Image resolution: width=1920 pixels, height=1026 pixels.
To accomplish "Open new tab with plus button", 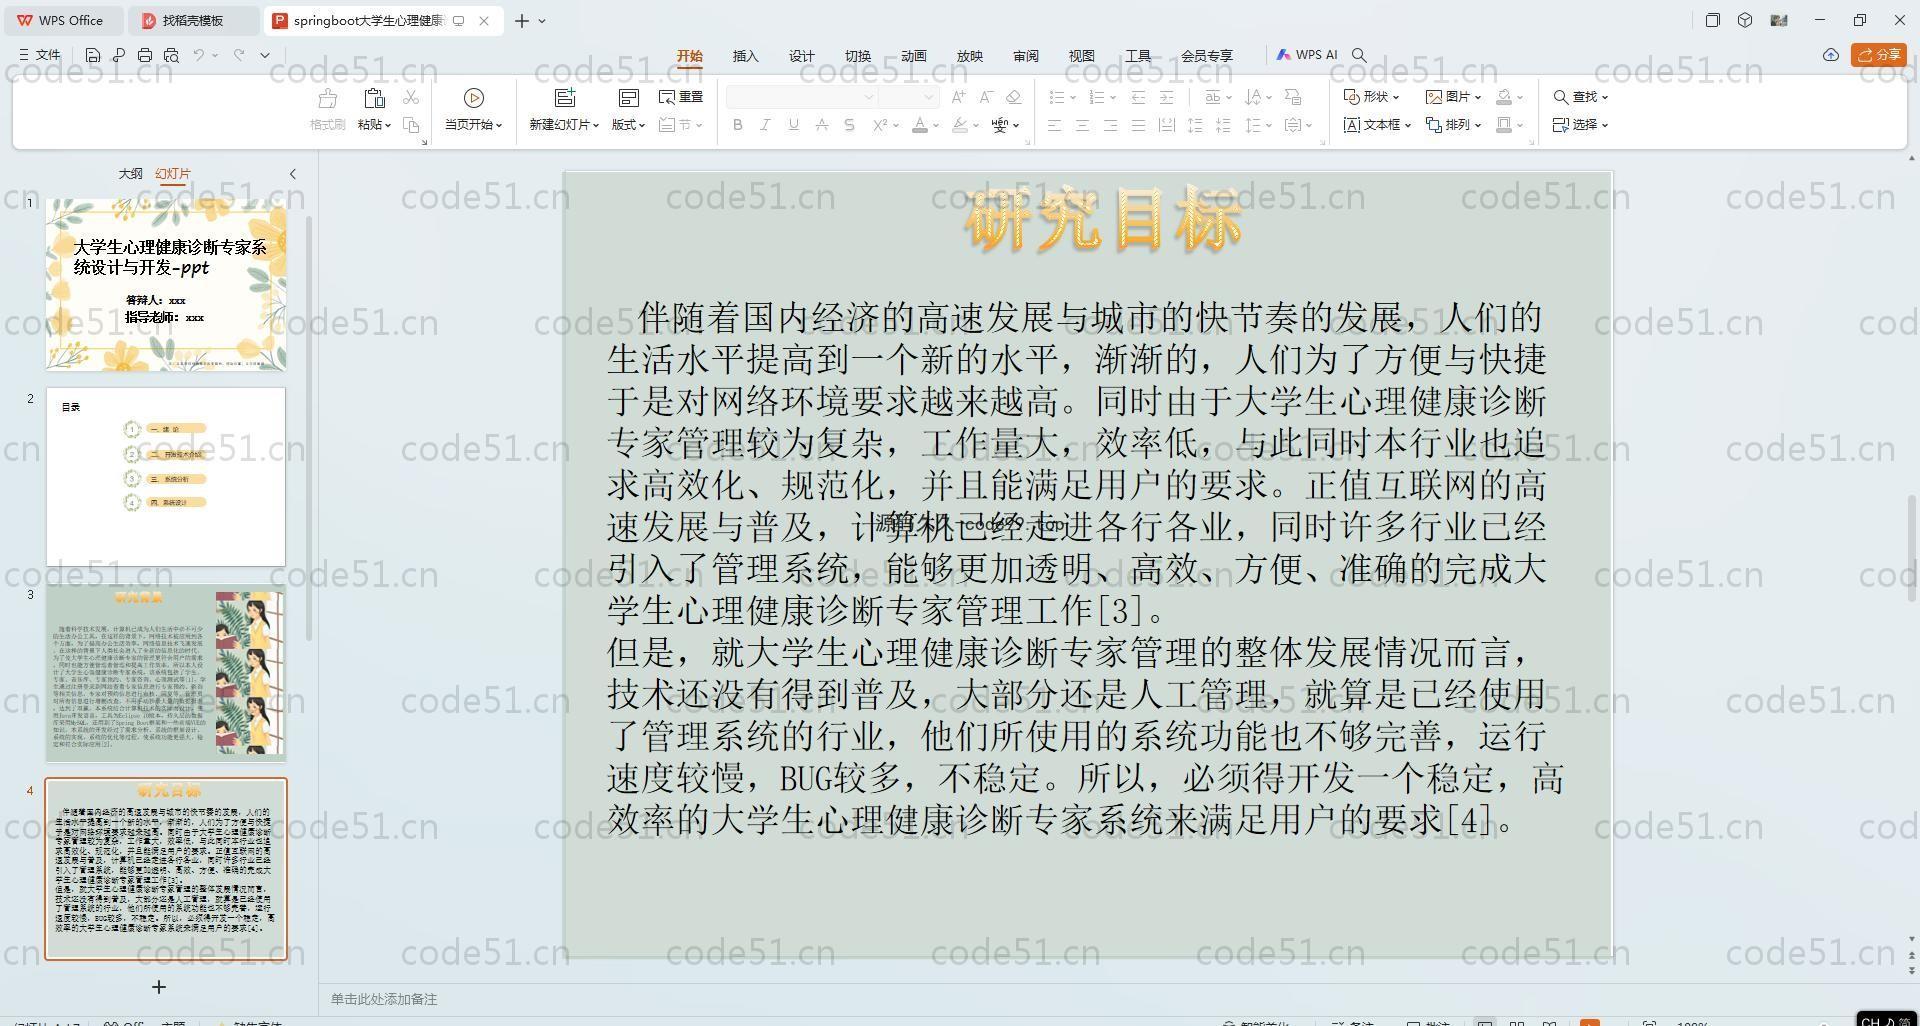I will (521, 20).
